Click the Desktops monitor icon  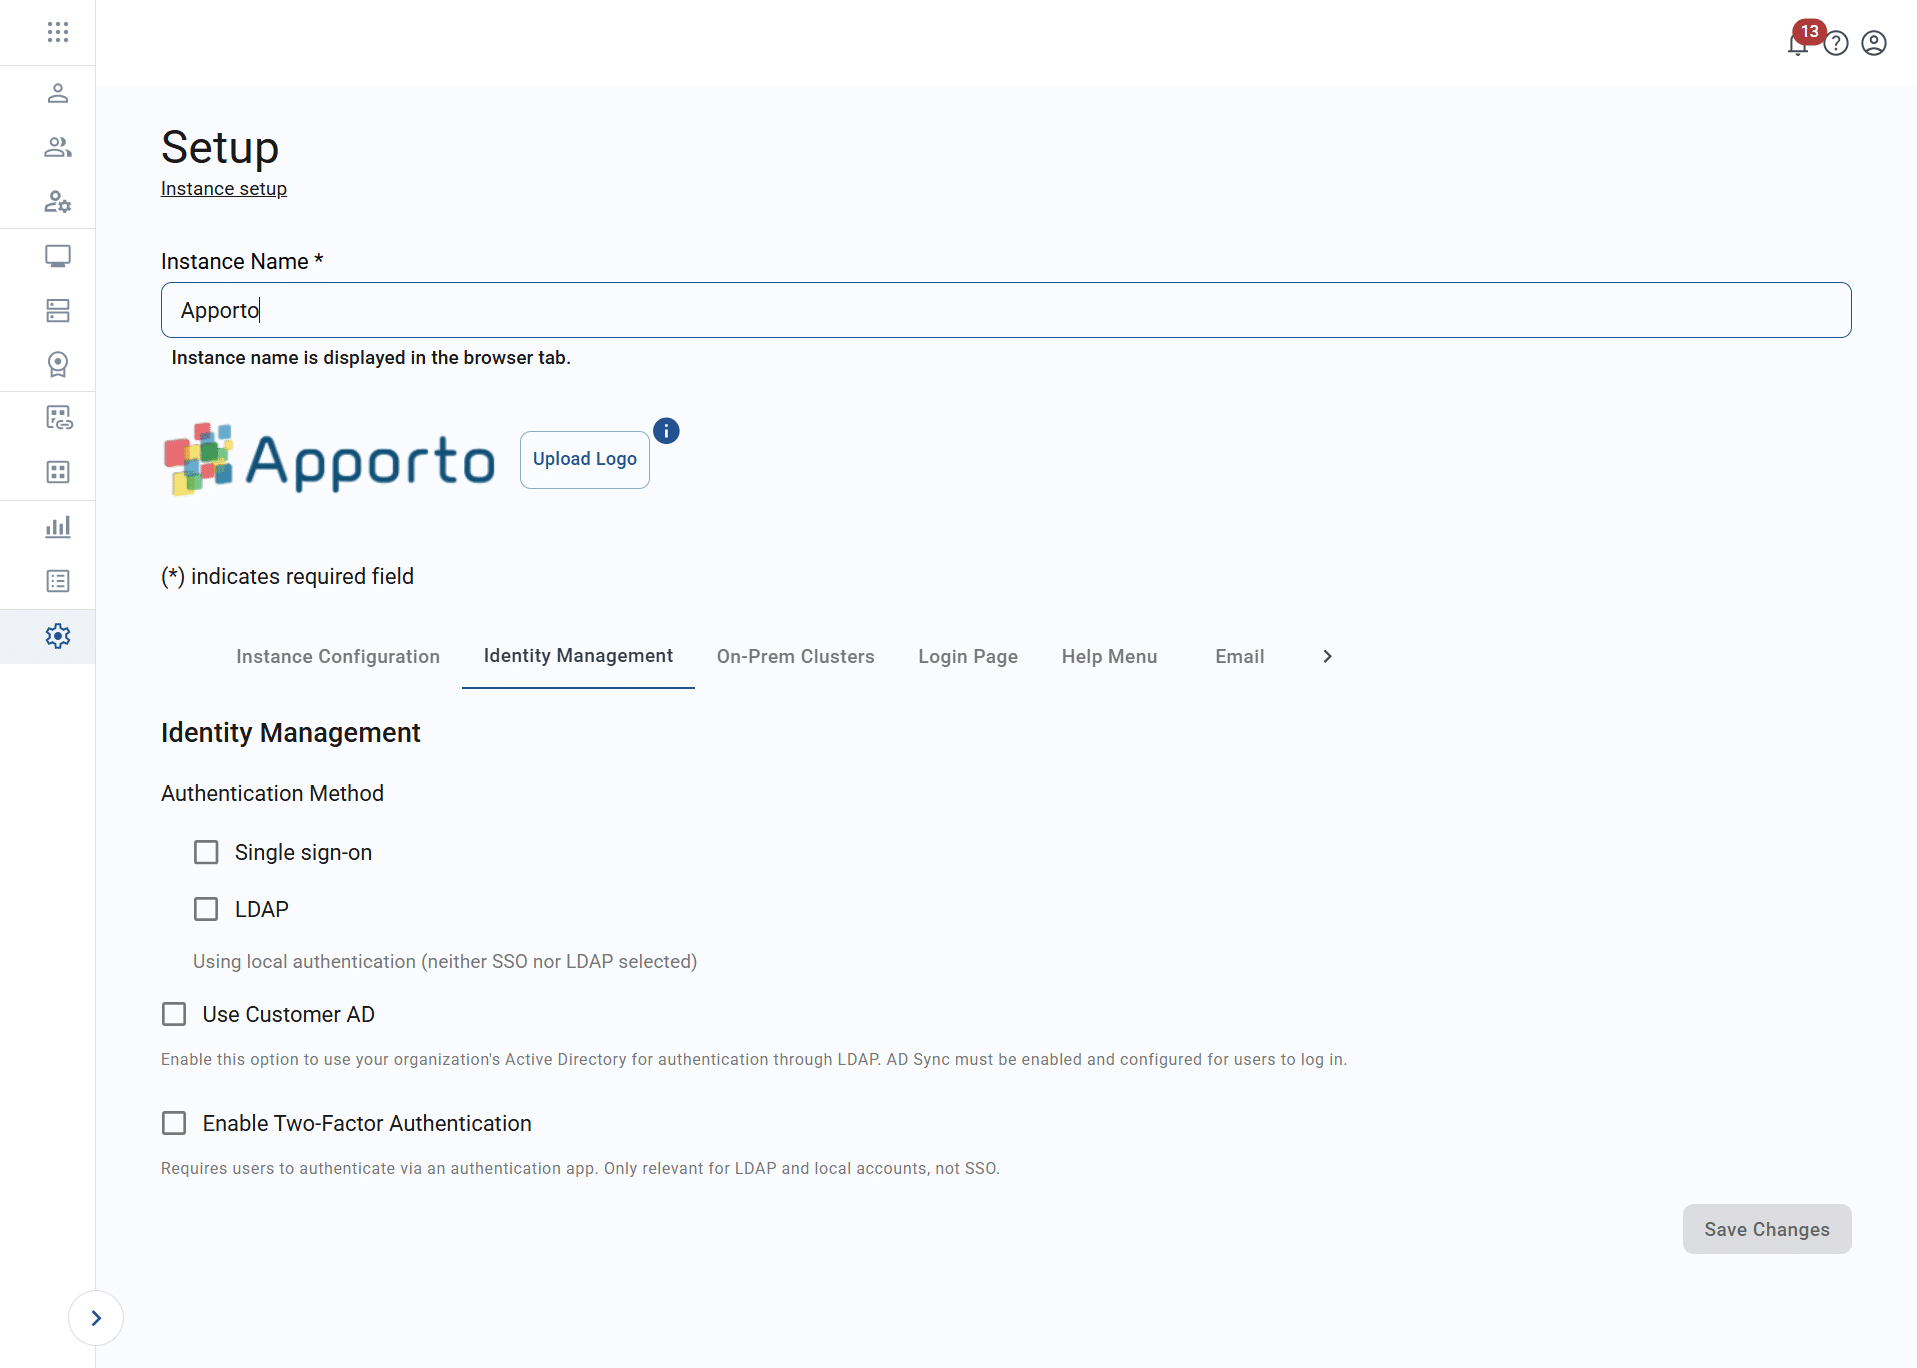tap(57, 256)
